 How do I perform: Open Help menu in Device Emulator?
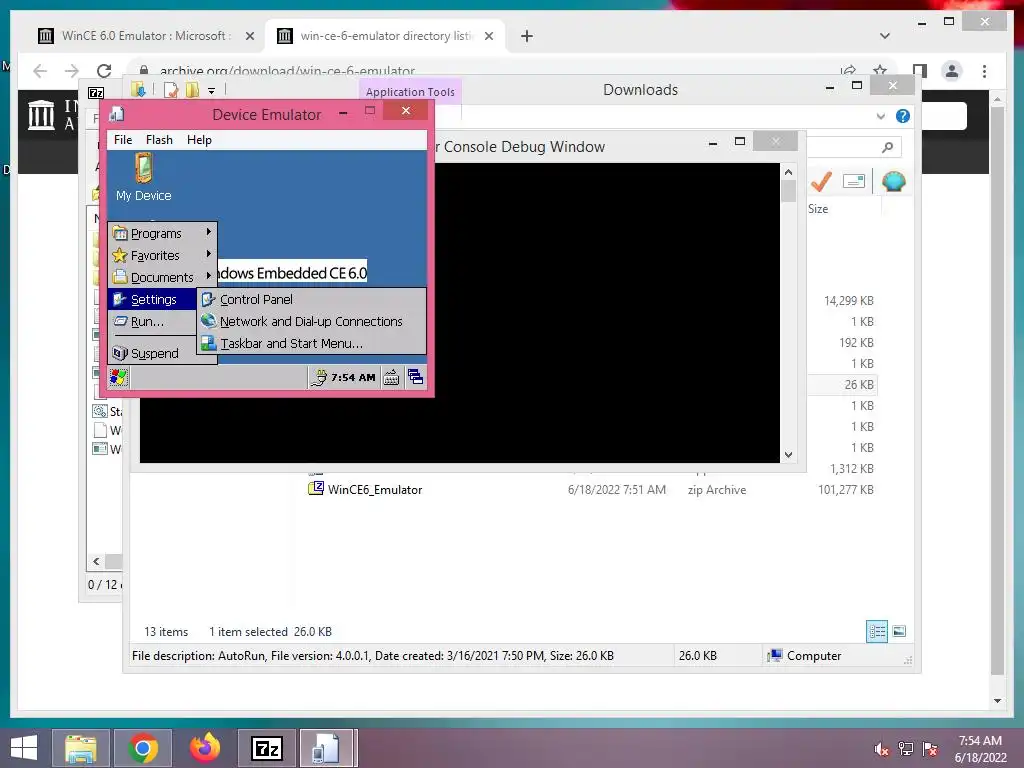[199, 140]
